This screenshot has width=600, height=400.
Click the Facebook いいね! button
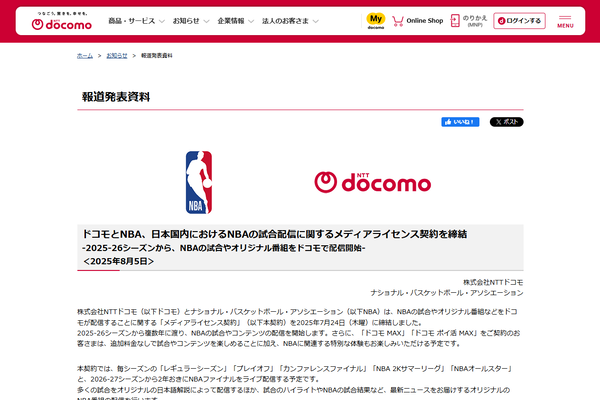[x=460, y=122]
